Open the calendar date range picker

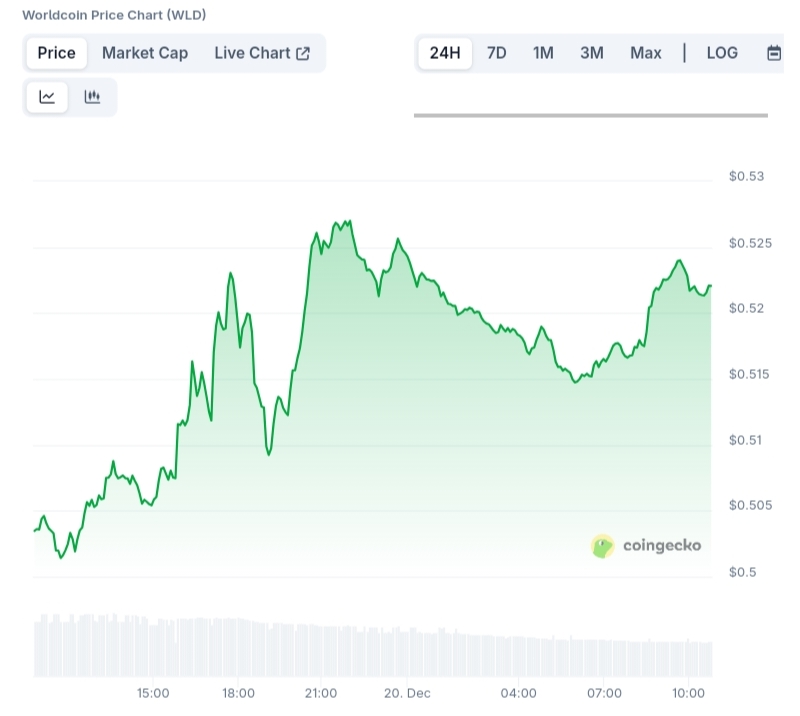pos(774,53)
